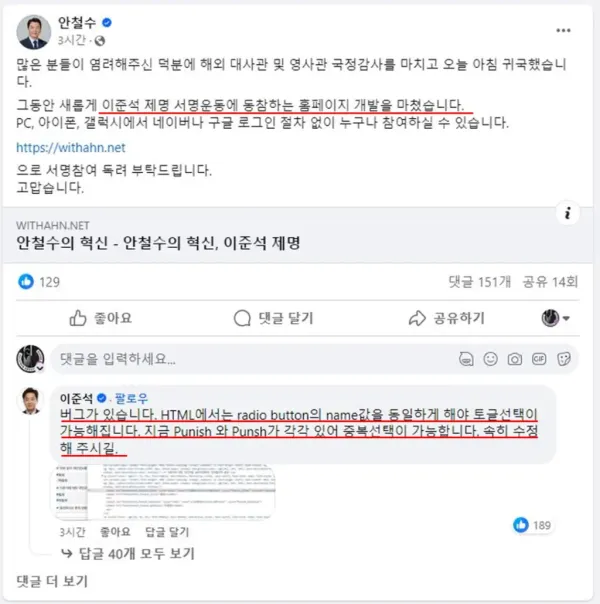The width and height of the screenshot is (600, 604).
Task: Click the globe public audience icon
Action: click(x=100, y=41)
